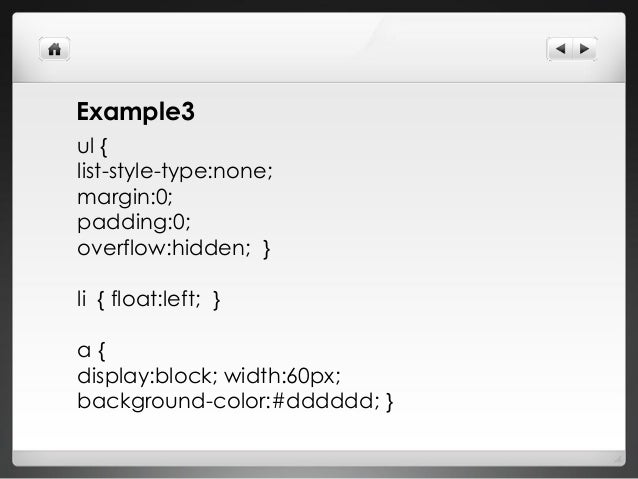Click the resize grip at slide corner
This screenshot has width=638, height=479.
(x=619, y=459)
